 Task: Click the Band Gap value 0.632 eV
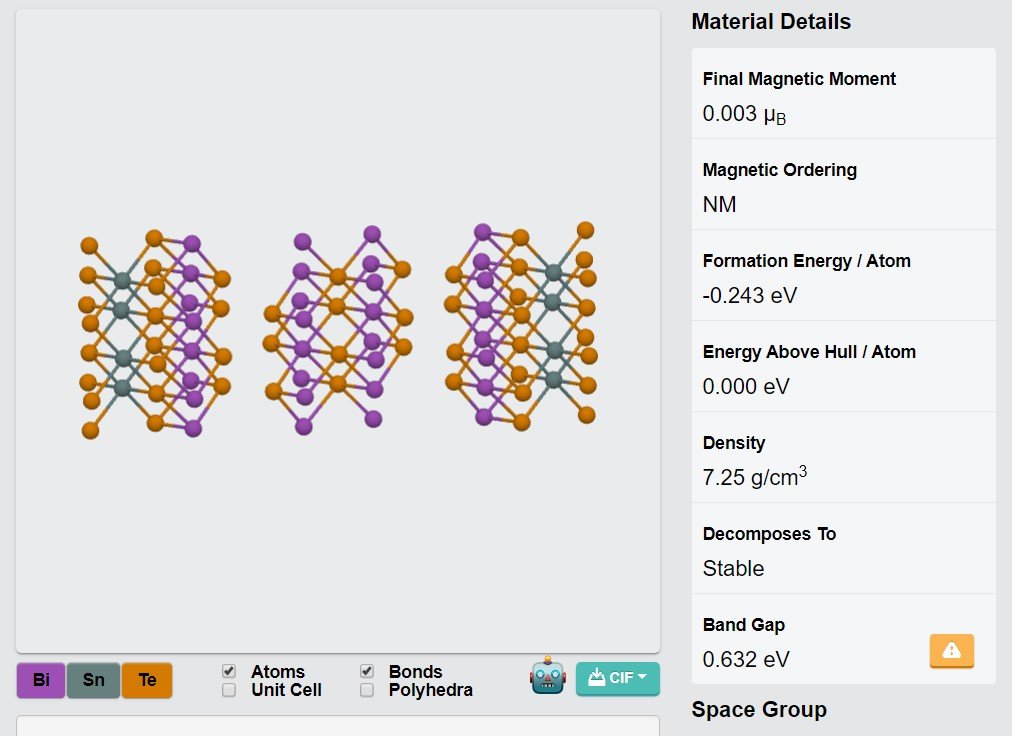pyautogui.click(x=745, y=659)
